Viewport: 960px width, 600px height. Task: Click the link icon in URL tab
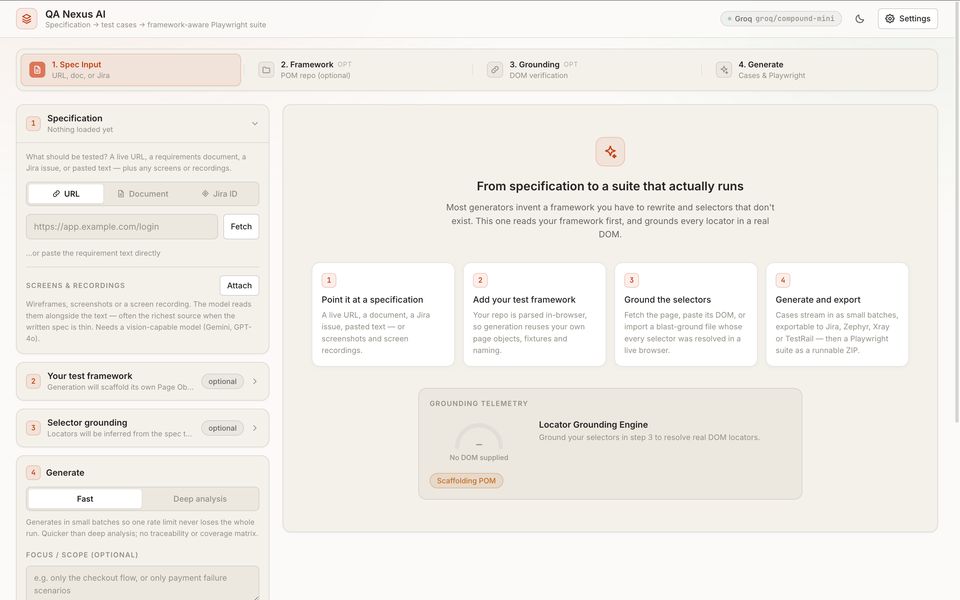pos(56,193)
